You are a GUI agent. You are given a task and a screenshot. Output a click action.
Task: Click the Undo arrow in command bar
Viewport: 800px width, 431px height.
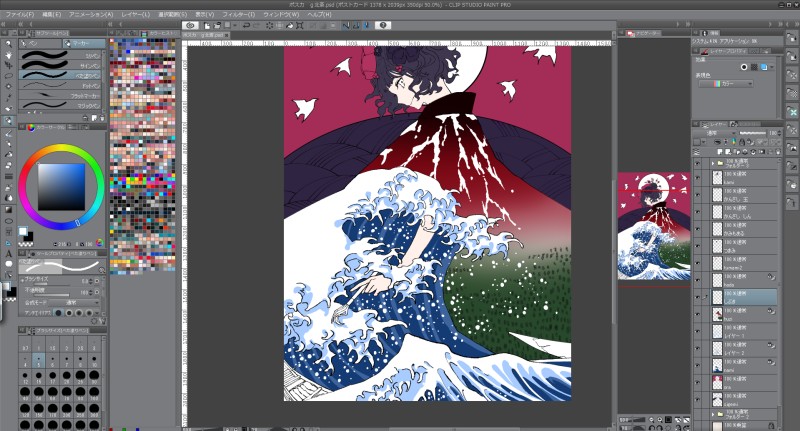point(246,25)
